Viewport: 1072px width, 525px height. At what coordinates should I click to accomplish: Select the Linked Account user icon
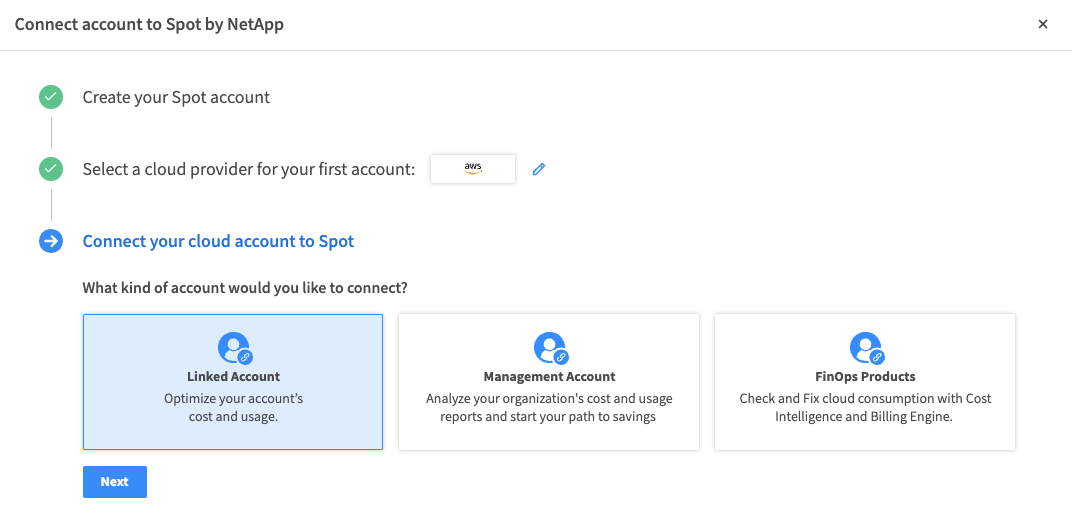[x=234, y=348]
